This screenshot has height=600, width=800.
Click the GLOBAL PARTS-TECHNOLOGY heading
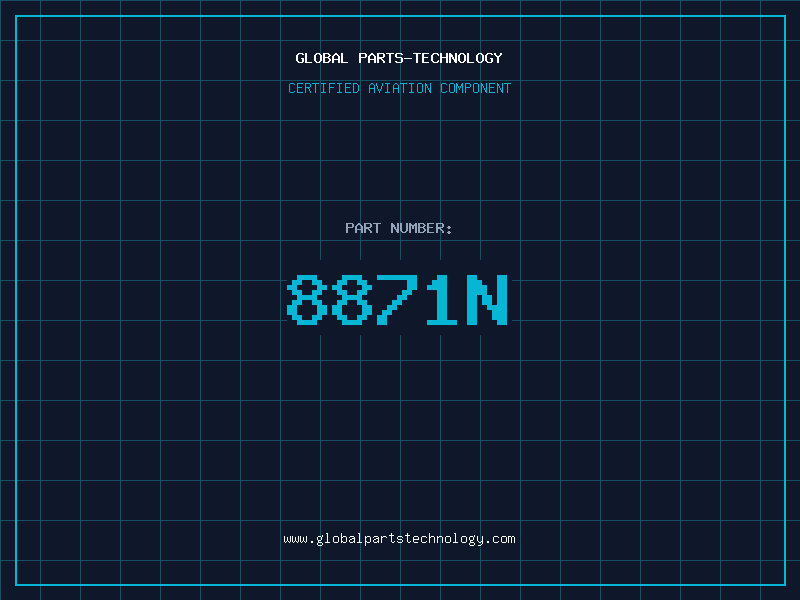point(399,58)
